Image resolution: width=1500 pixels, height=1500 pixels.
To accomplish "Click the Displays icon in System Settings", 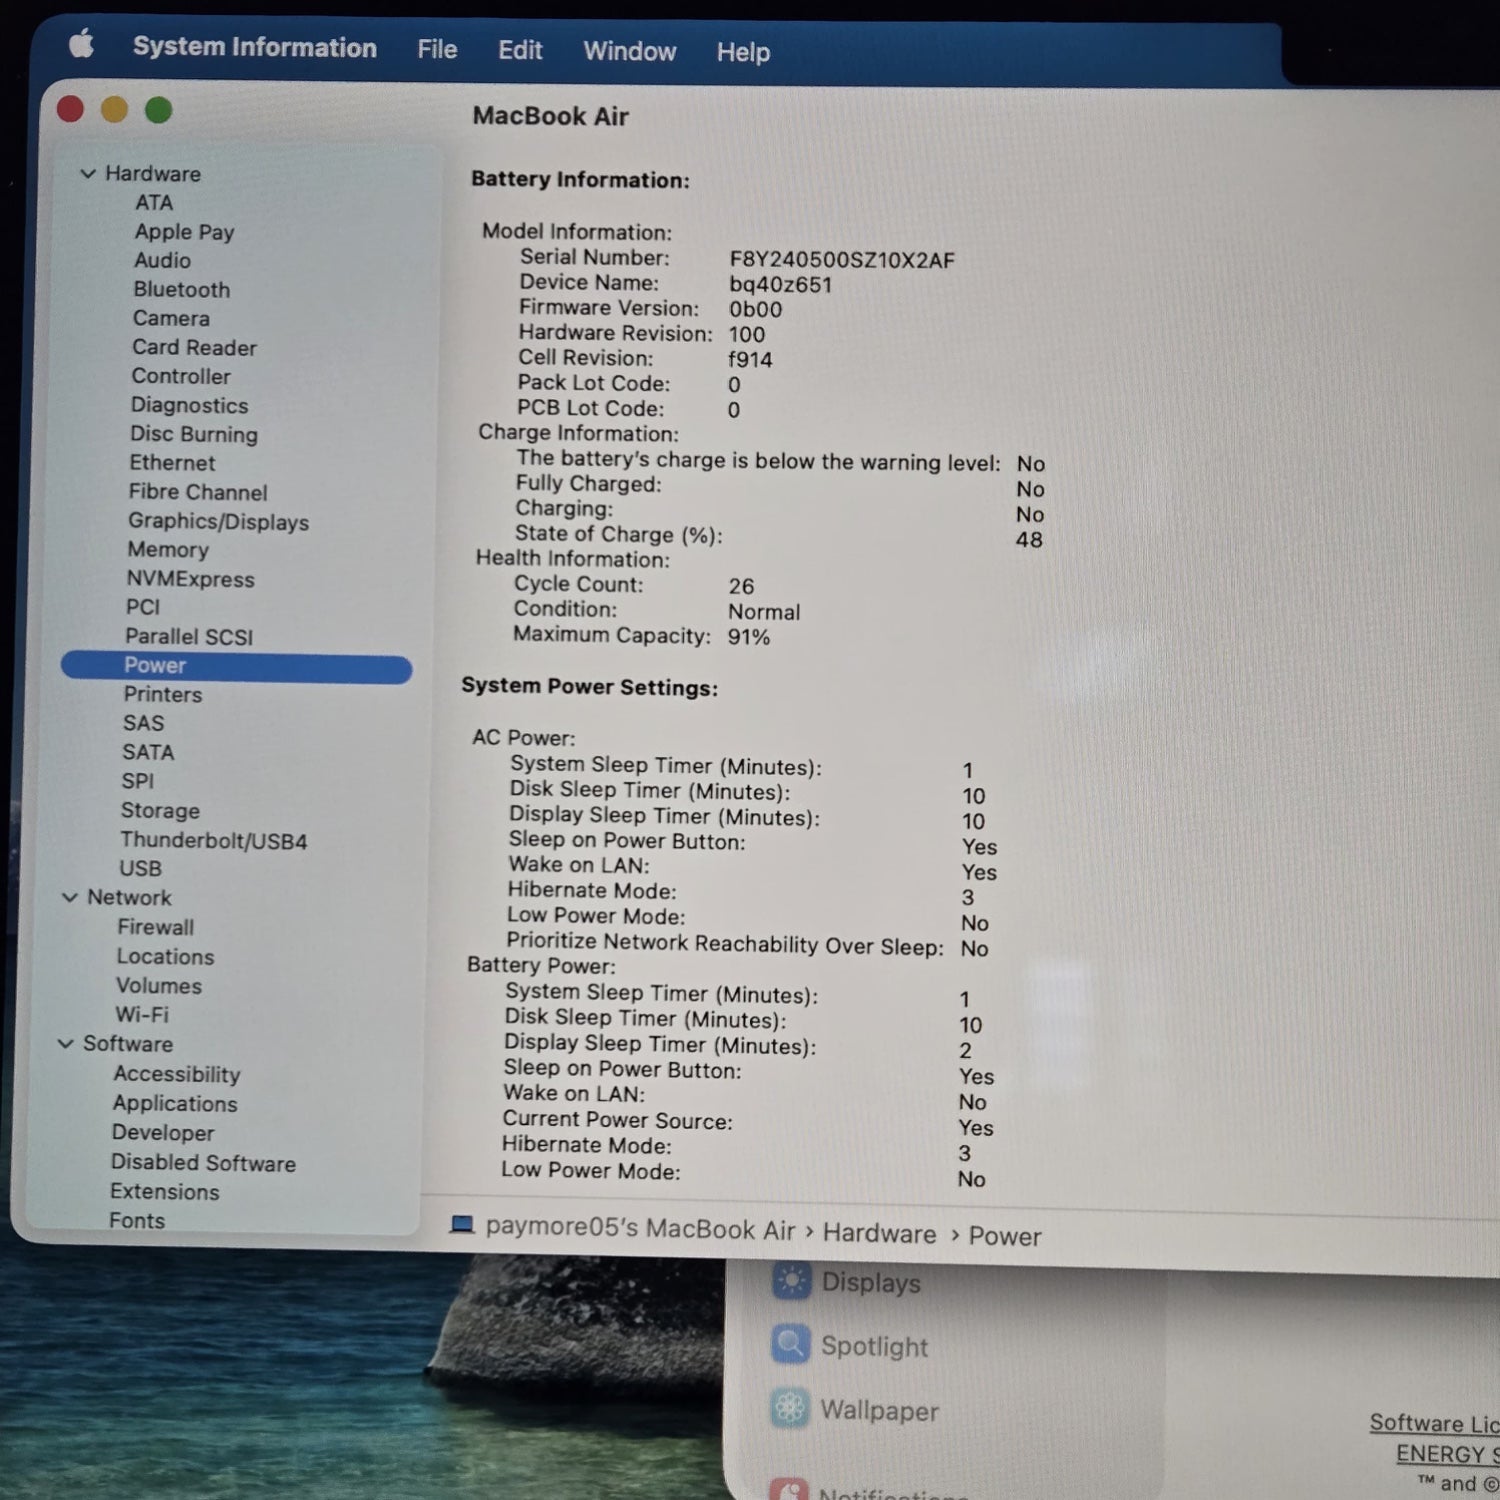I will (791, 1281).
